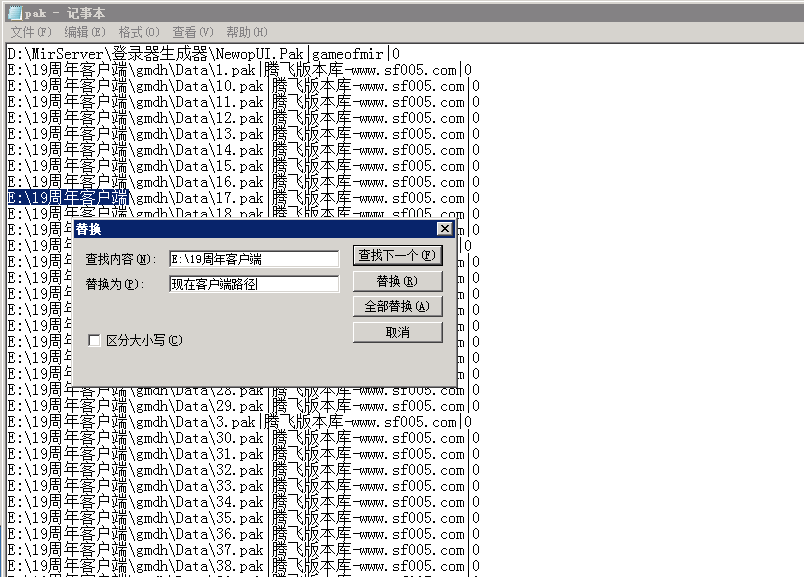The height and width of the screenshot is (577, 804).
Task: Click the 查找内容(N) label
Action: (x=120, y=260)
